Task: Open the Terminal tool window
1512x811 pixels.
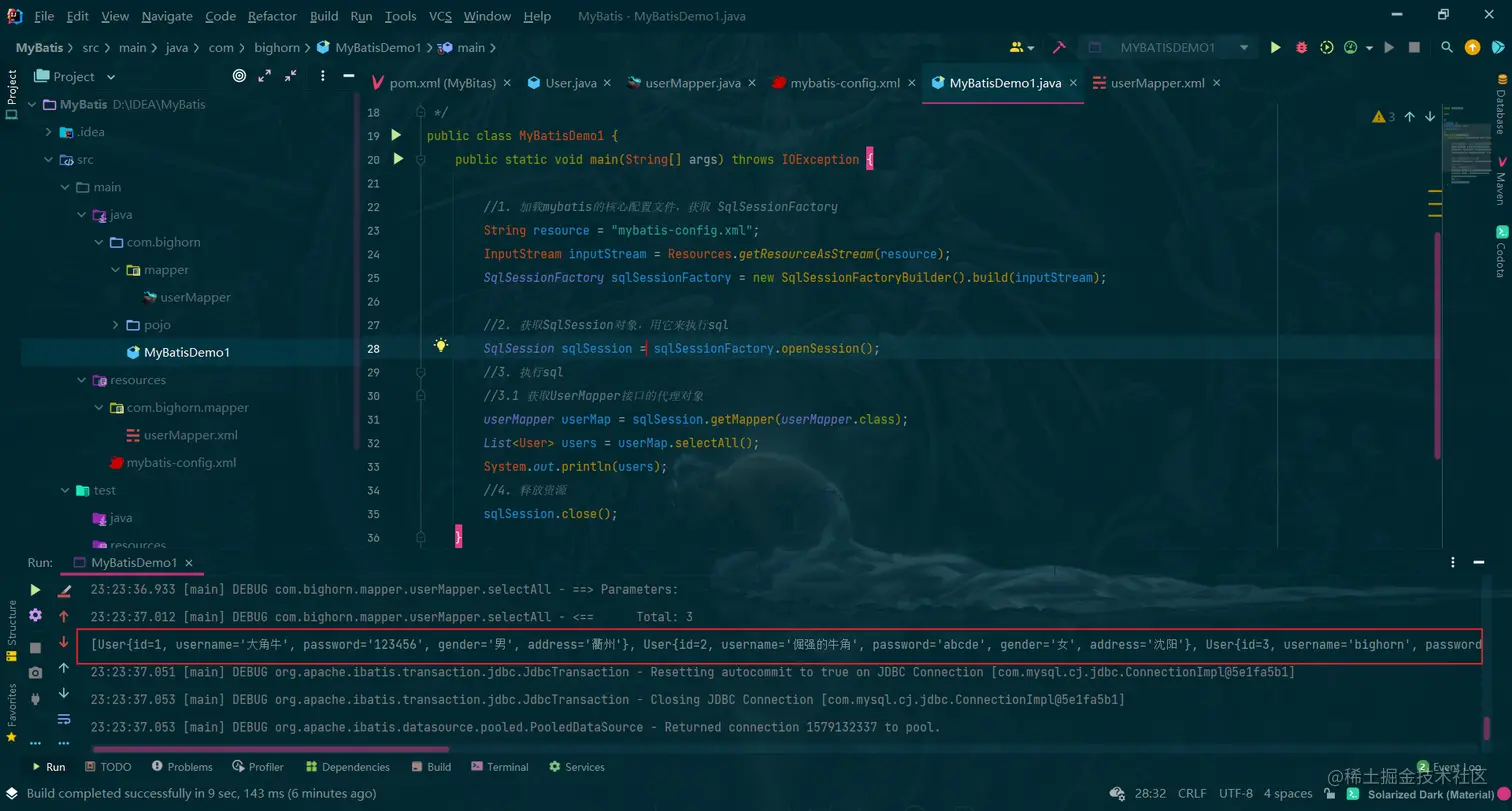Action: point(499,767)
